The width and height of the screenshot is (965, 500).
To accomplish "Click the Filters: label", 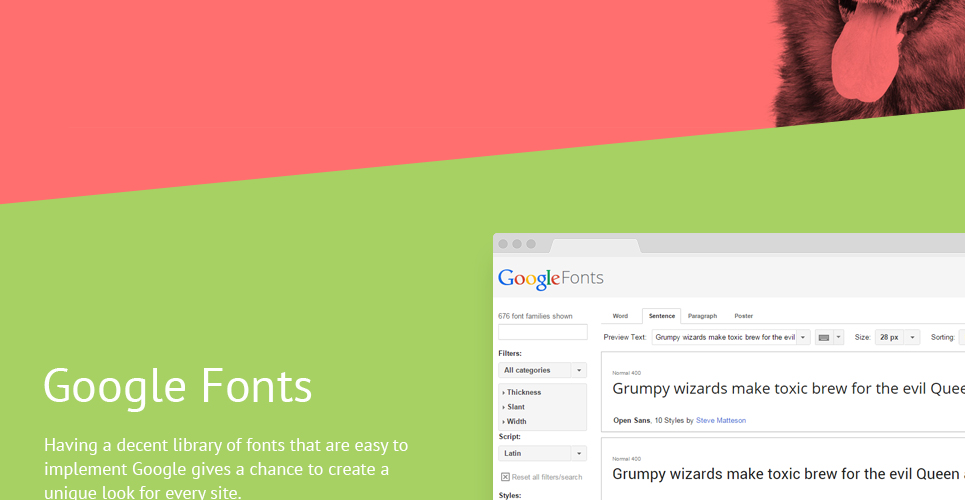I will (x=510, y=353).
